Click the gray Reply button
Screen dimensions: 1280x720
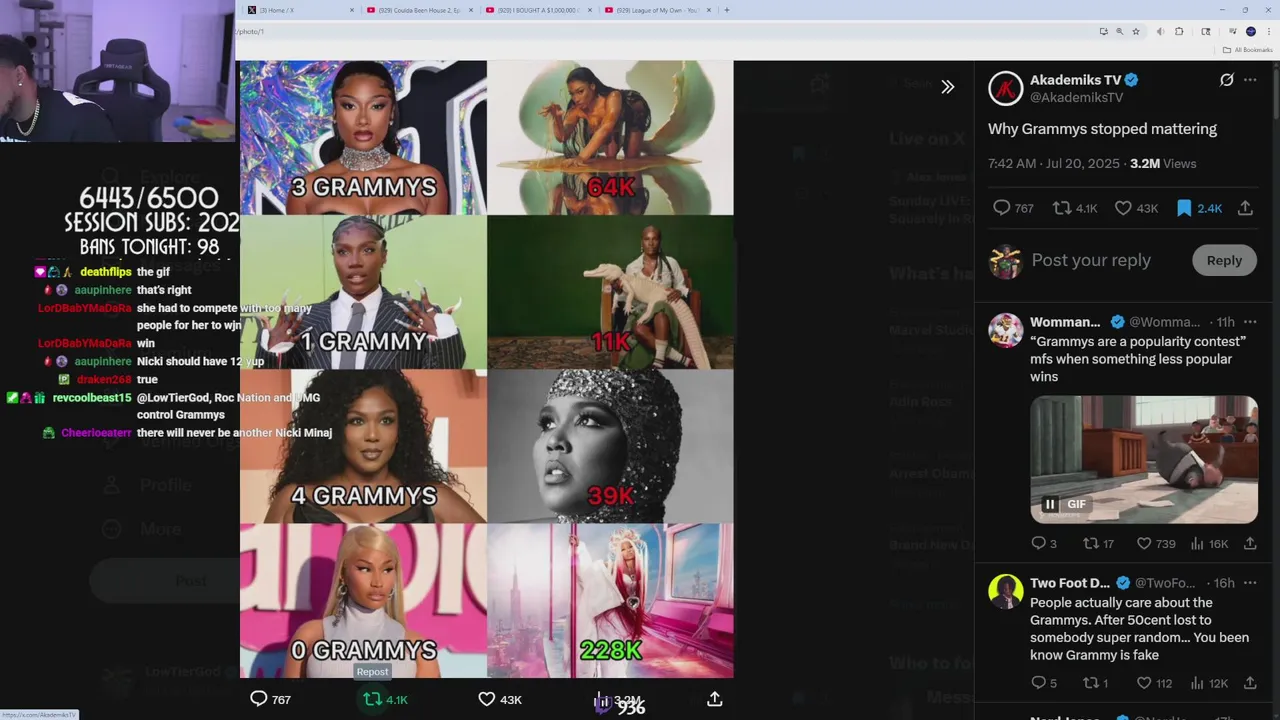tap(1224, 260)
